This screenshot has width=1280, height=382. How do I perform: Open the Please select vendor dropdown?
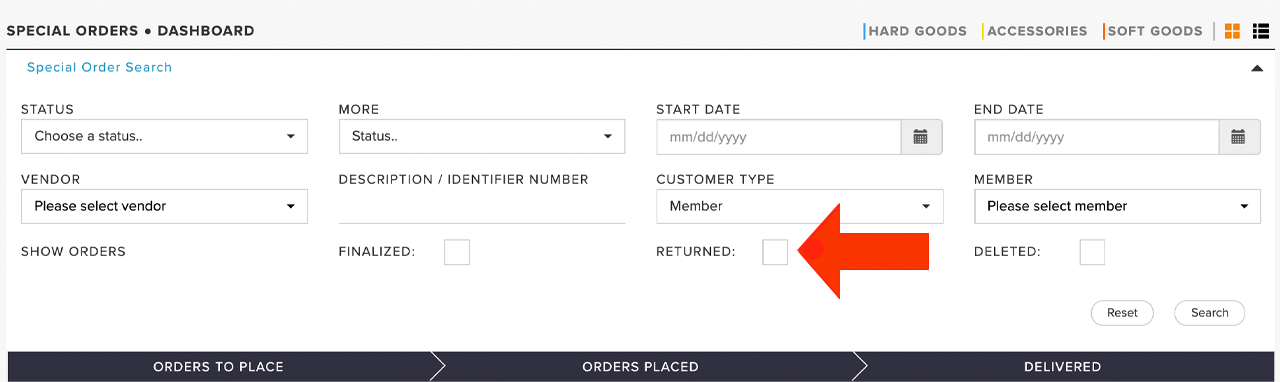click(164, 206)
